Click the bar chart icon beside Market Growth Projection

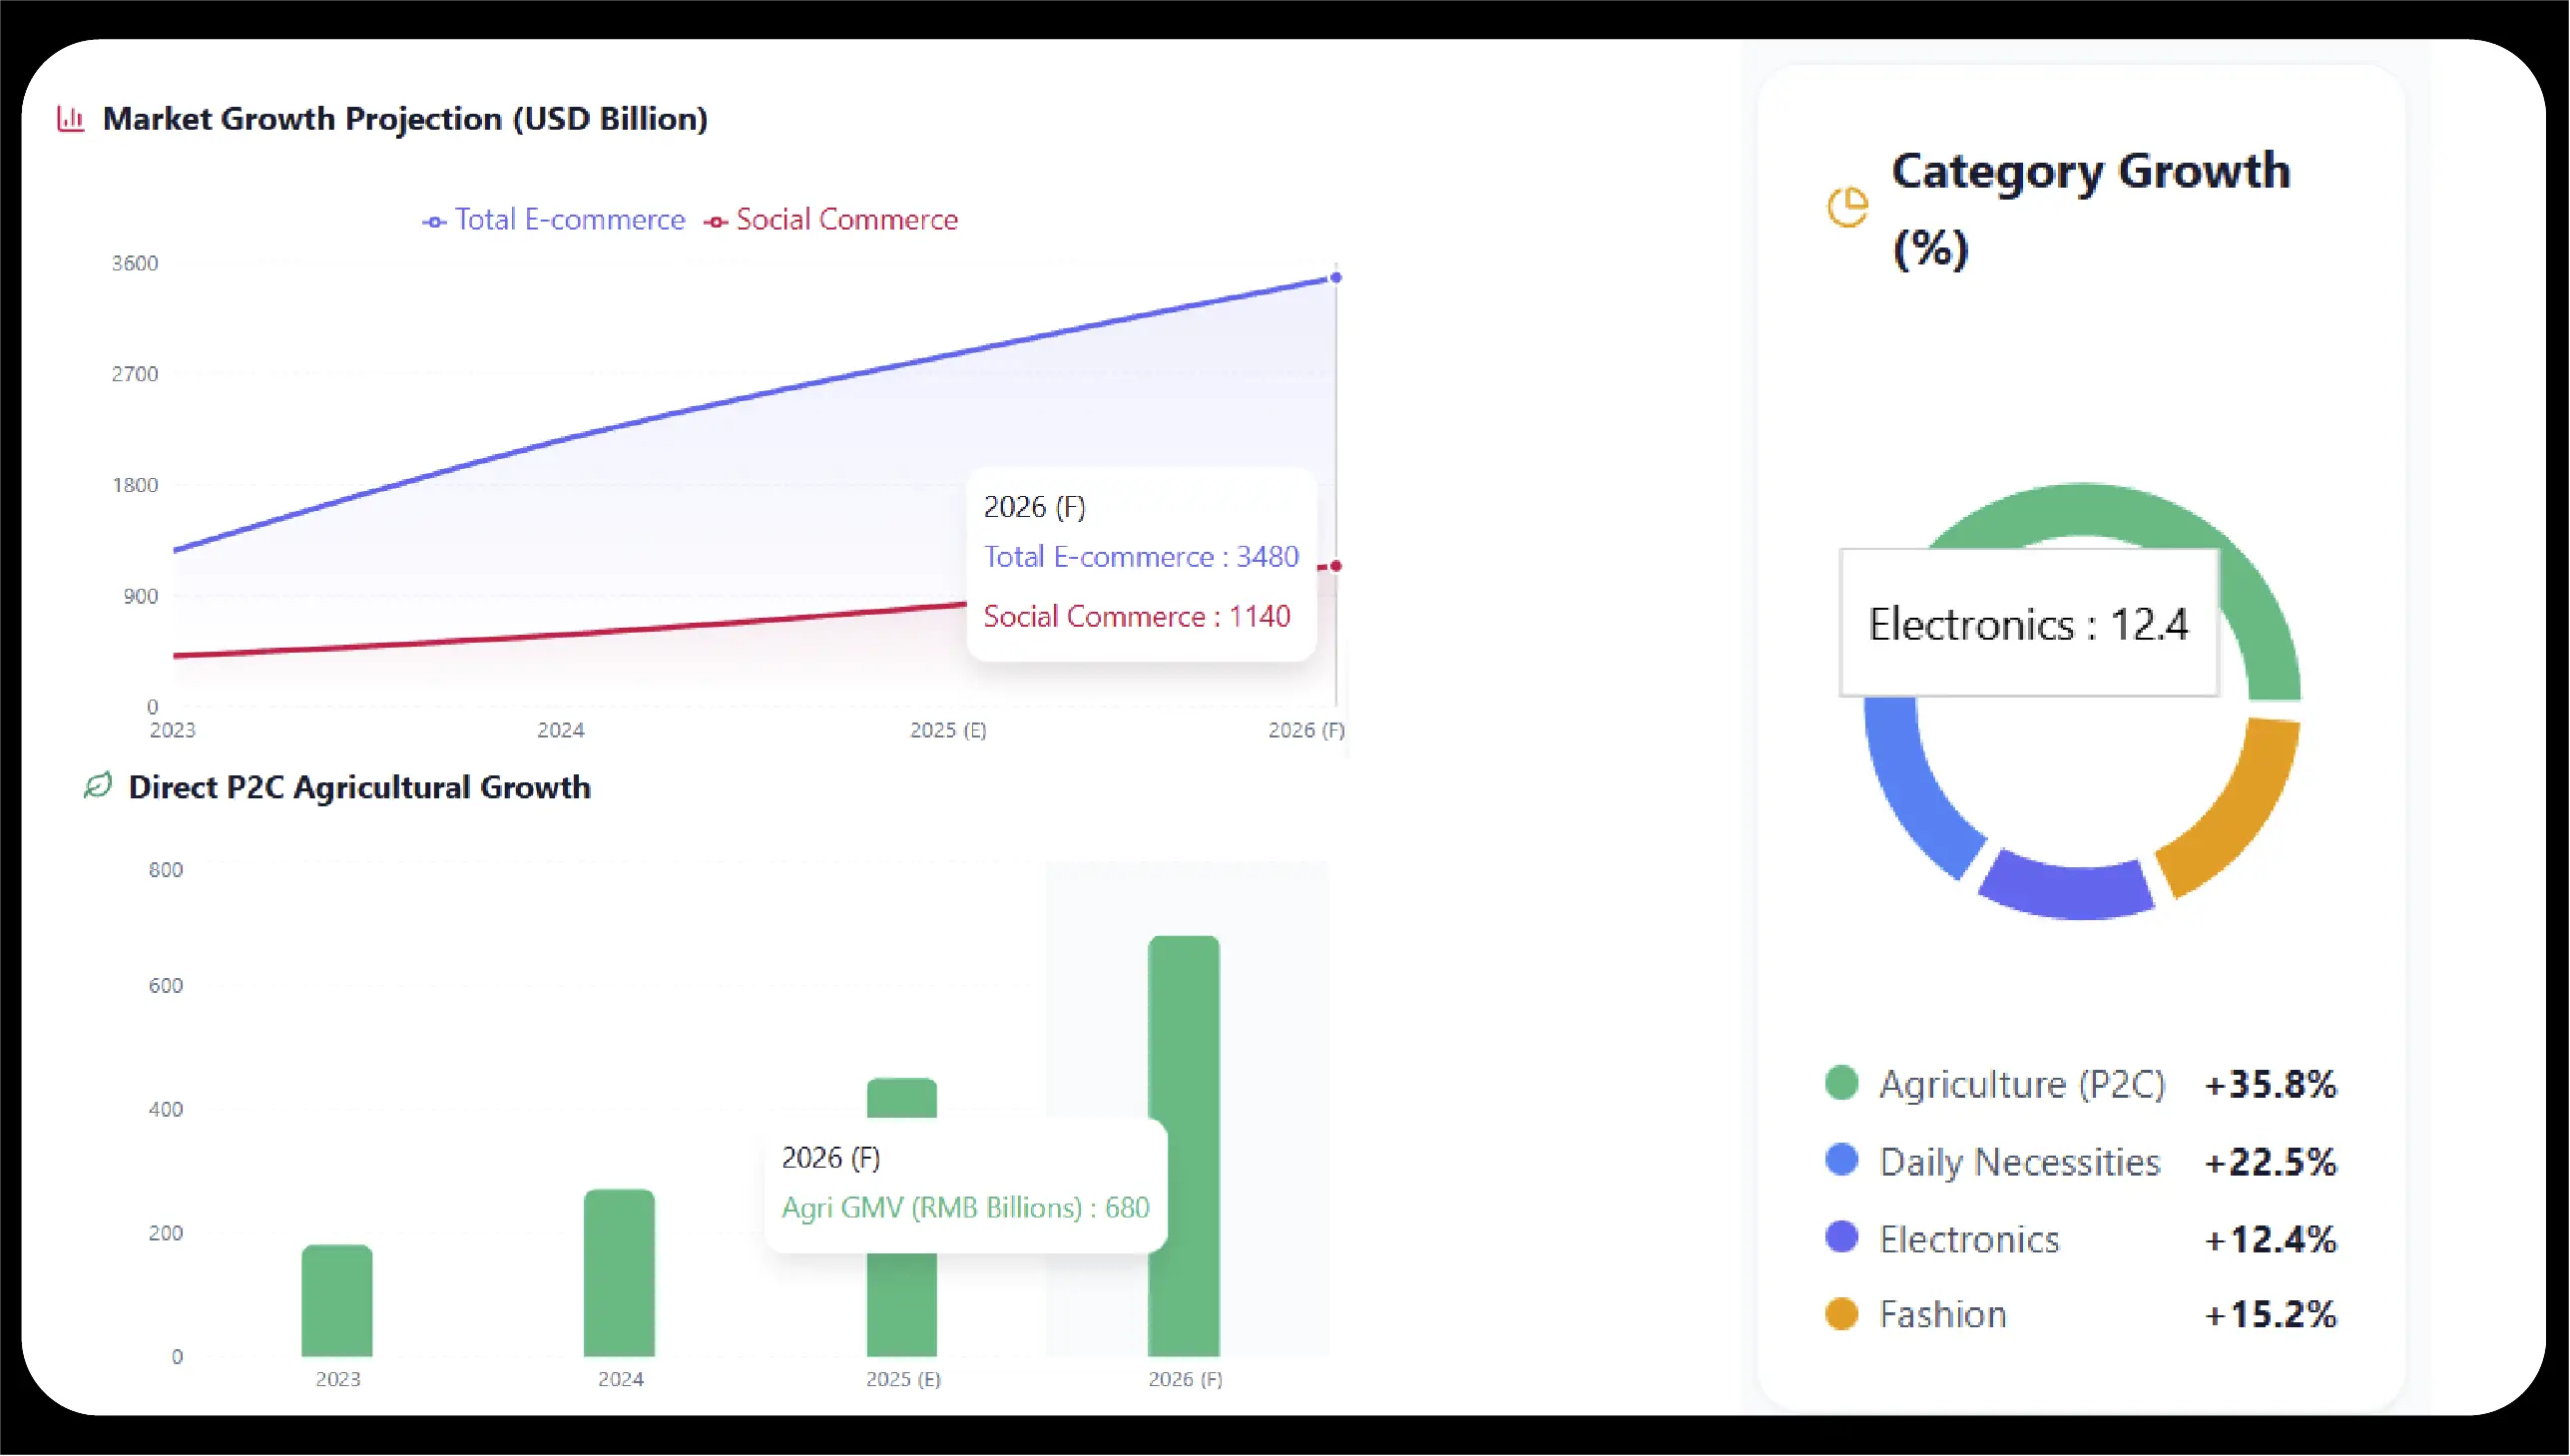[70, 119]
